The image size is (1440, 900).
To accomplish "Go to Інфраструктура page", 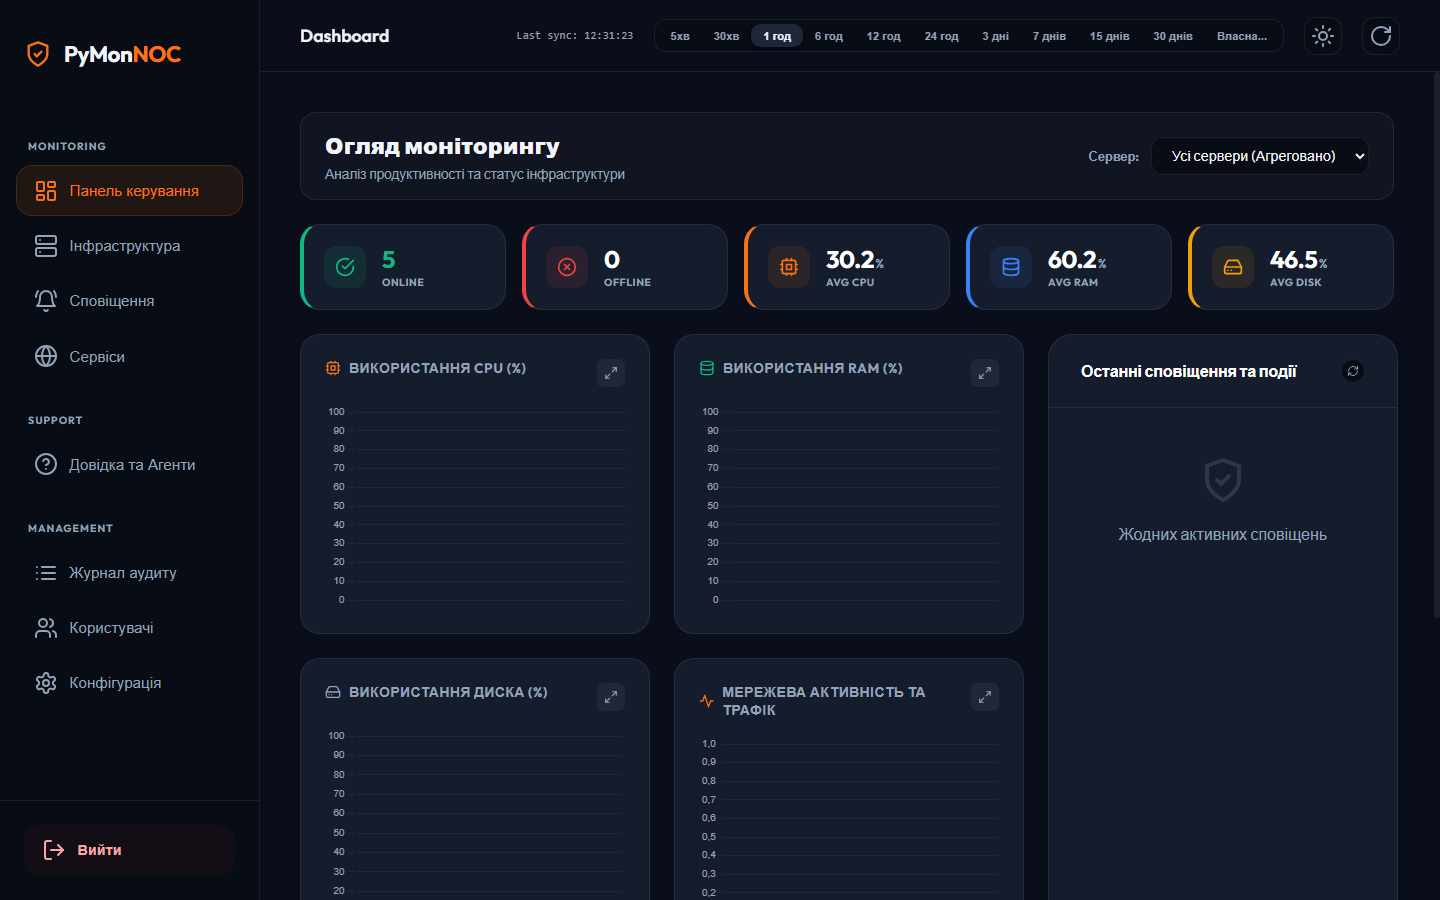I will tap(129, 246).
